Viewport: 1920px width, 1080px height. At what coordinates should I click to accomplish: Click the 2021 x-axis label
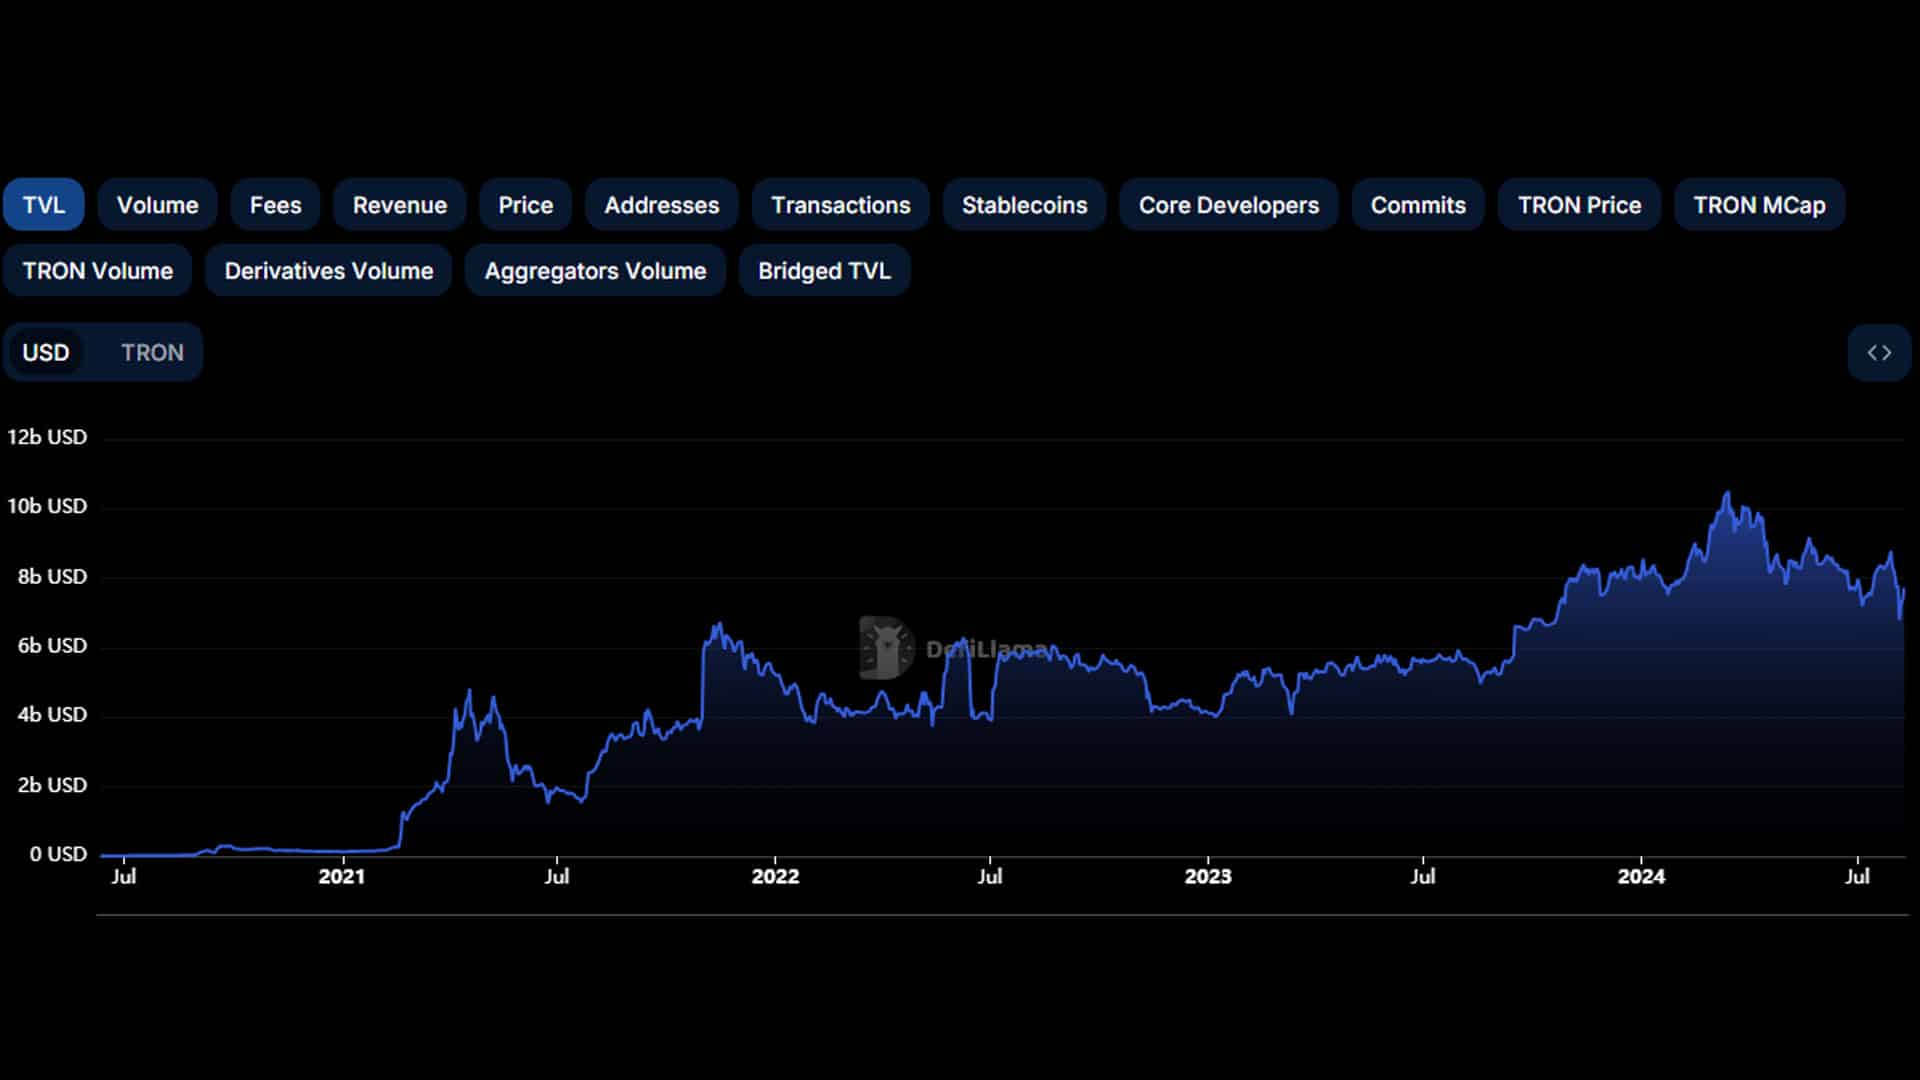coord(342,877)
